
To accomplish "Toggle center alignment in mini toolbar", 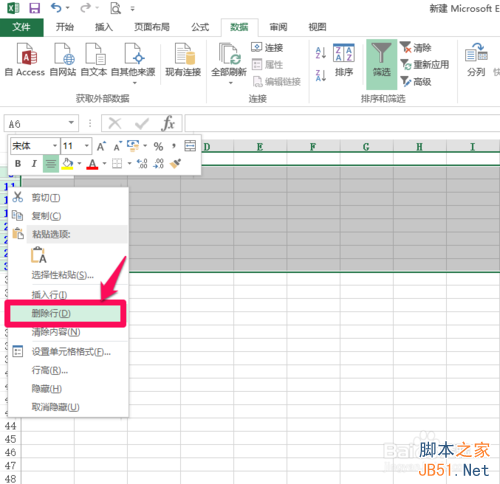I will pyautogui.click(x=51, y=163).
